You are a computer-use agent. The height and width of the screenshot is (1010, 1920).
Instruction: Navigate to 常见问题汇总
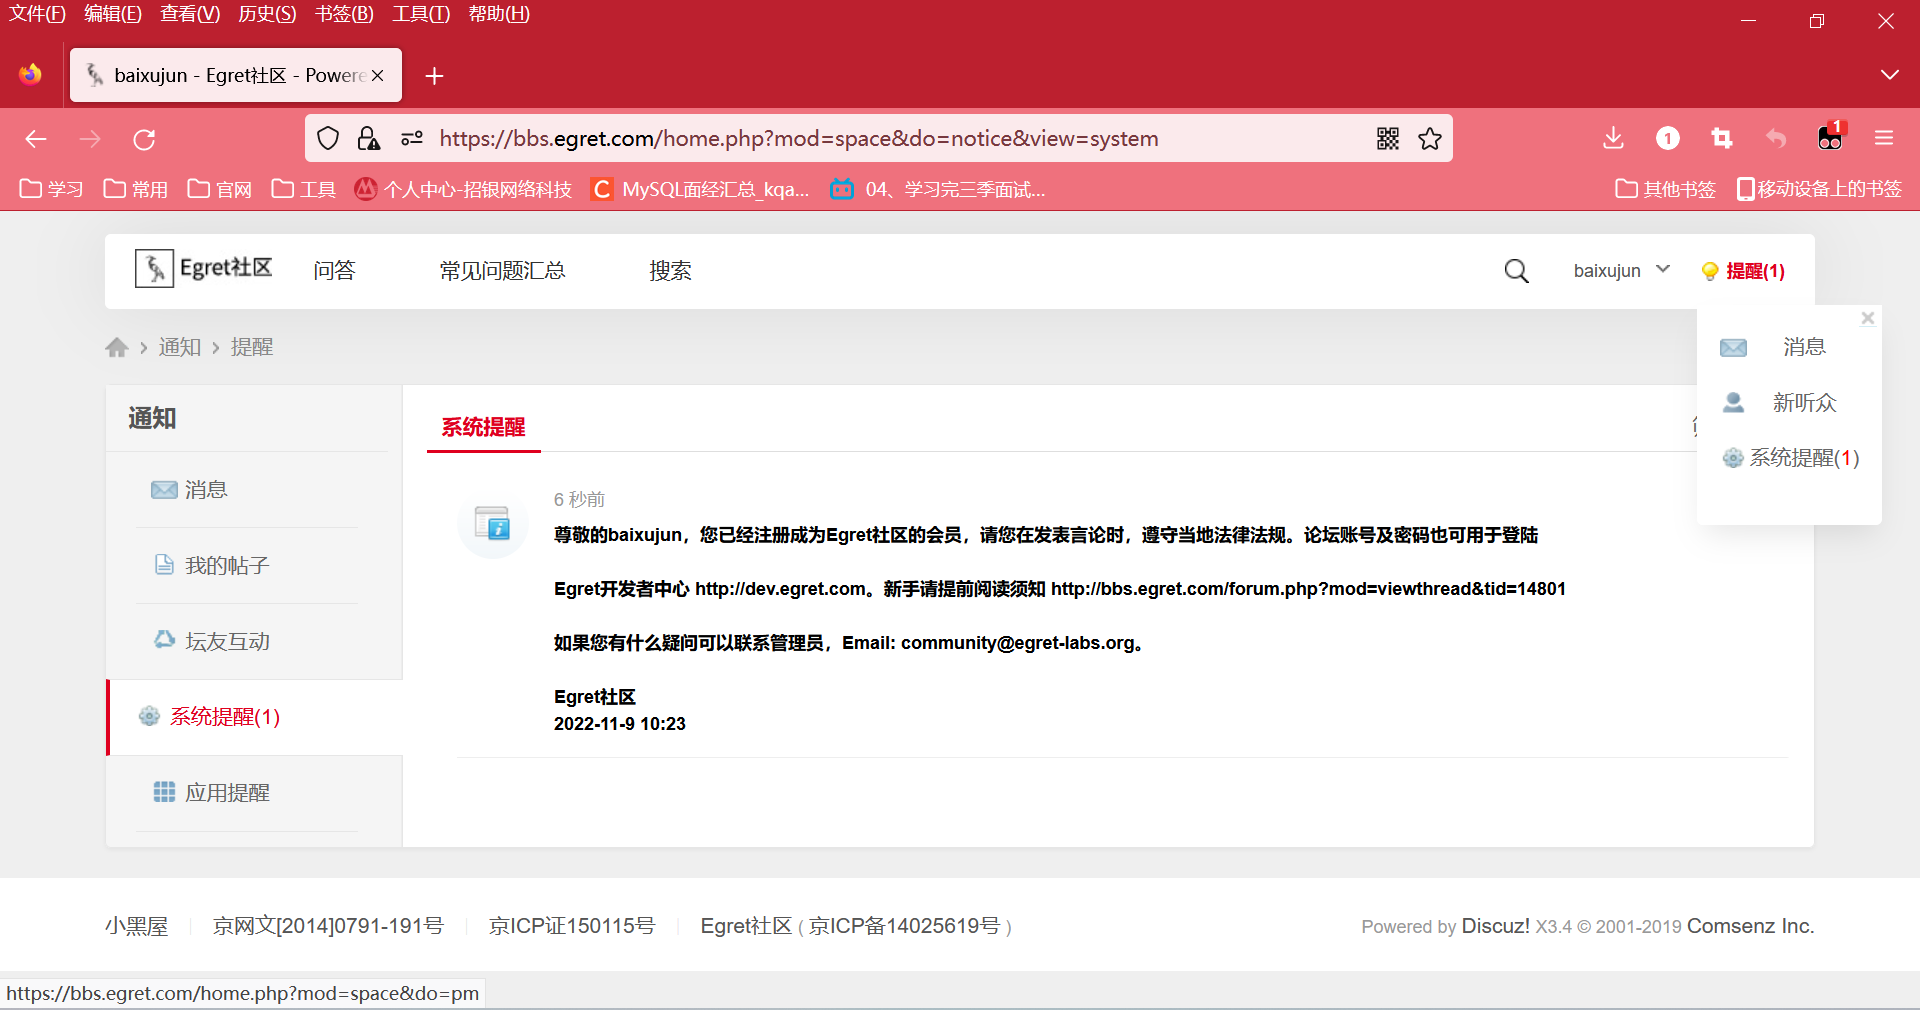click(x=502, y=270)
